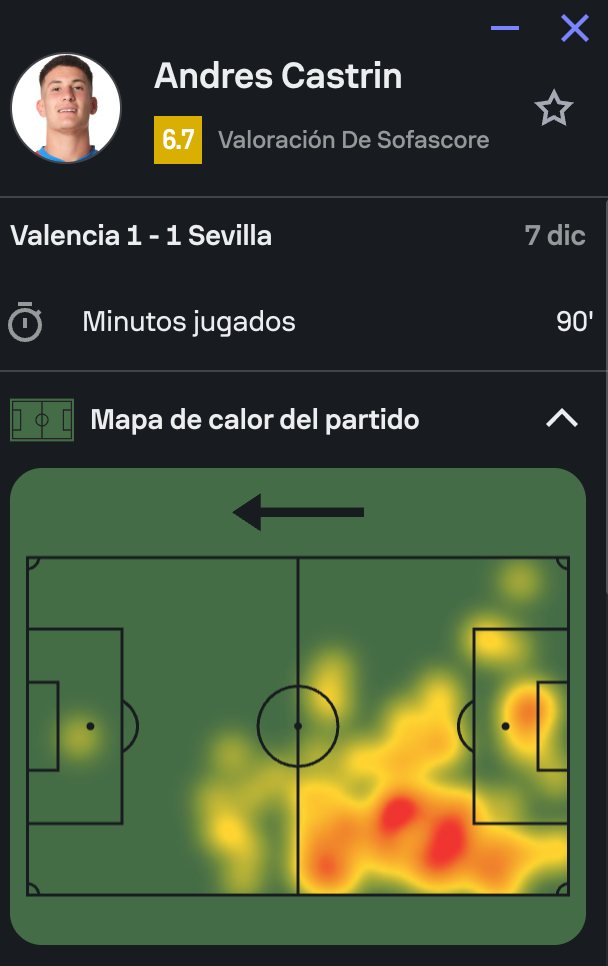Click the left goal box on the pitch
The height and width of the screenshot is (966, 608).
pyautogui.click(x=43, y=726)
